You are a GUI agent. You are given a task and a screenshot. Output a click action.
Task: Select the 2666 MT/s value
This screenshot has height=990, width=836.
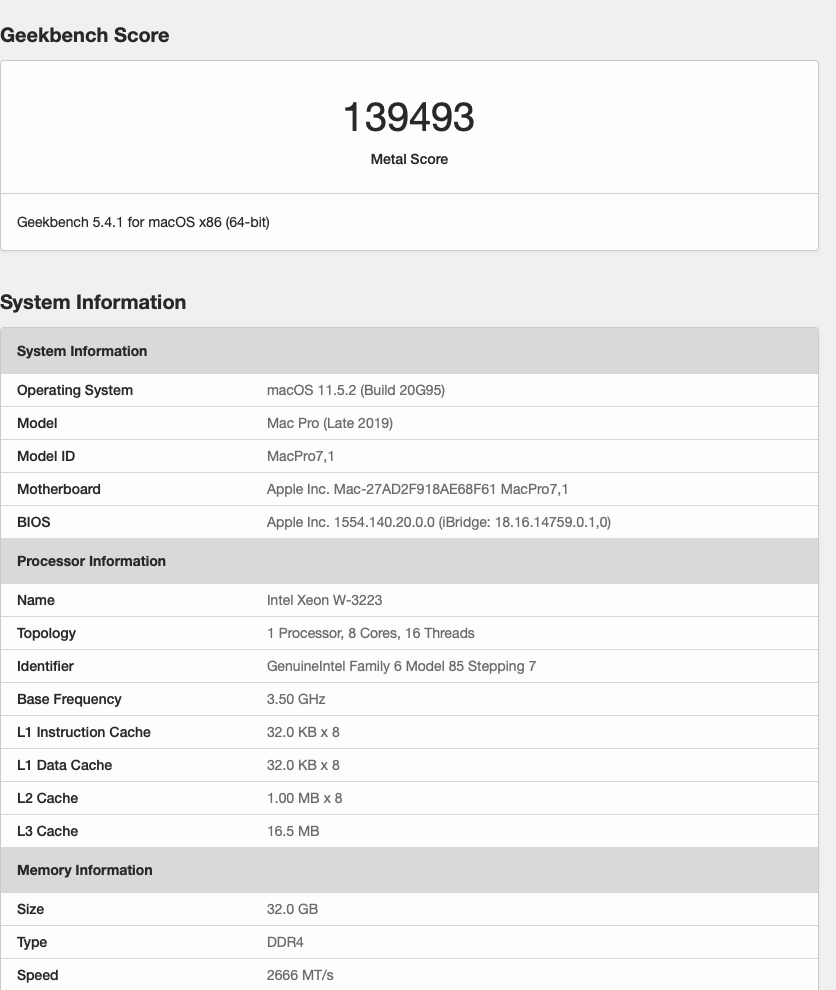coord(300,975)
